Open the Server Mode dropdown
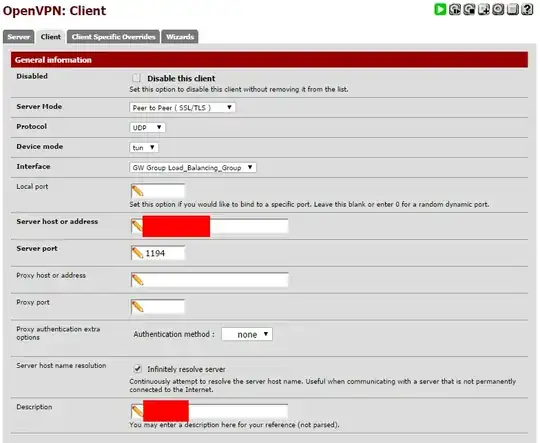Screen dimensions: 540x443 183,107
